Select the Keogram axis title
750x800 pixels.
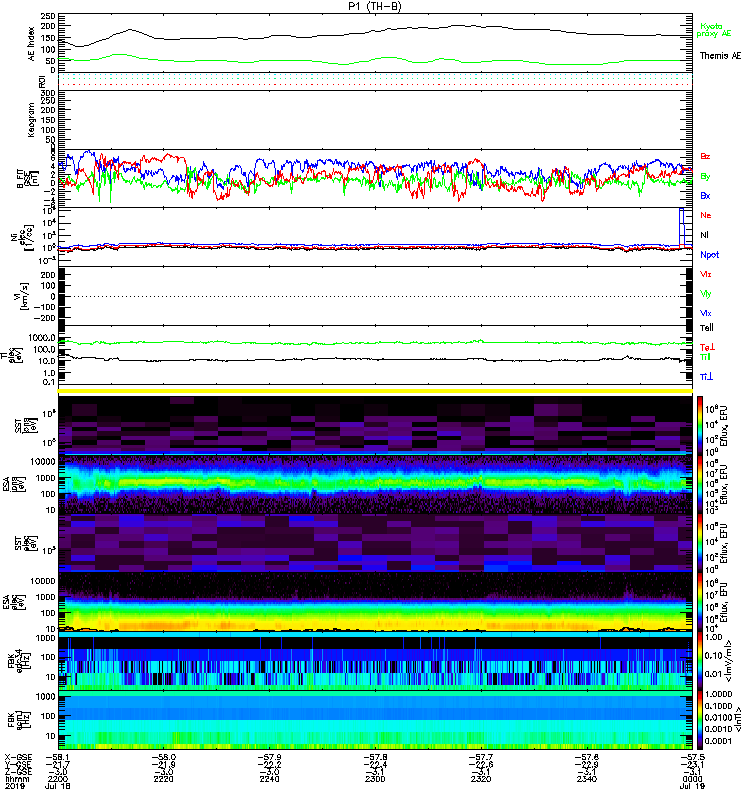[31, 119]
